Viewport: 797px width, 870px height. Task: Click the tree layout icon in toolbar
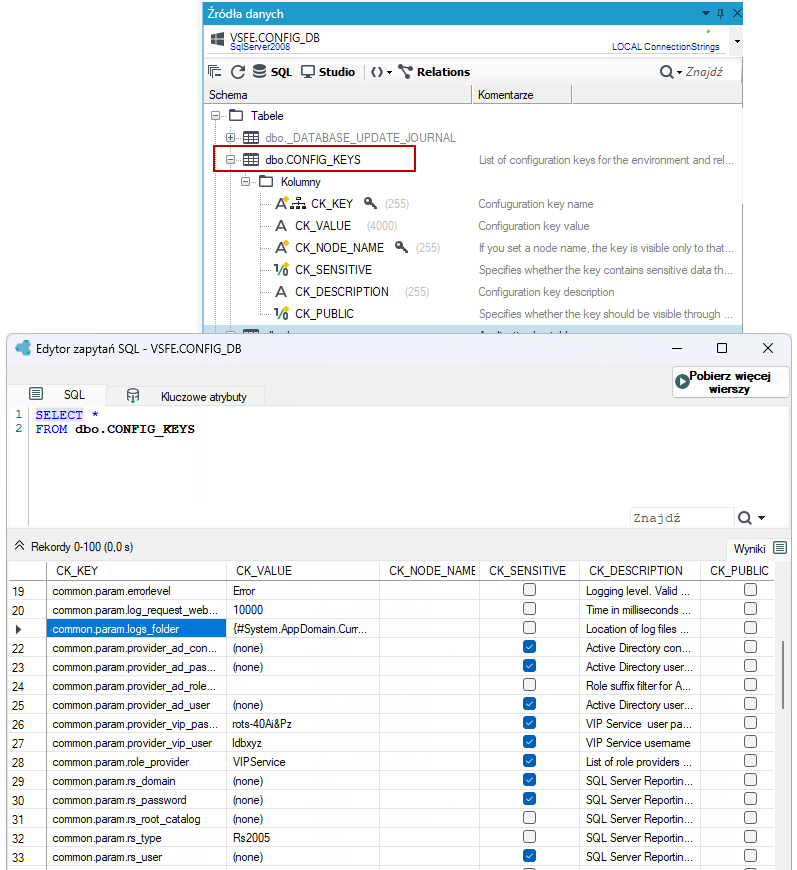[214, 71]
